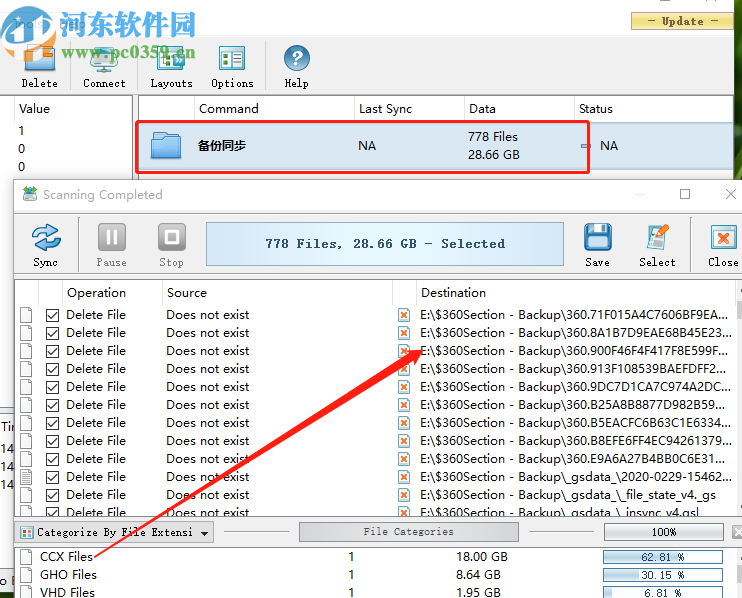Click delete icon beside 360.71F015A4C7606BF9EA destination
The height and width of the screenshot is (598, 742).
pyautogui.click(x=404, y=315)
